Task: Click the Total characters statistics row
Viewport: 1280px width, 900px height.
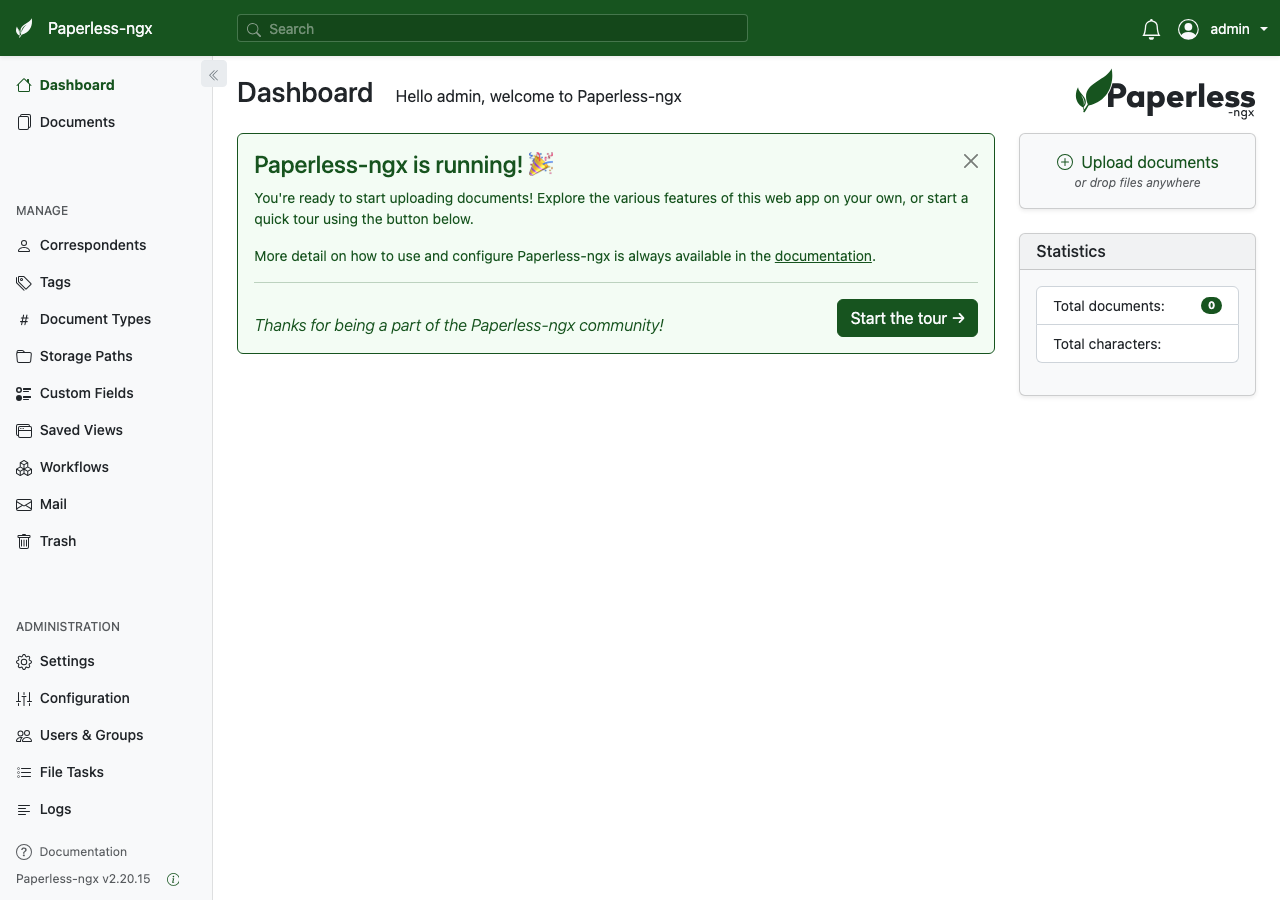Action: click(1137, 344)
